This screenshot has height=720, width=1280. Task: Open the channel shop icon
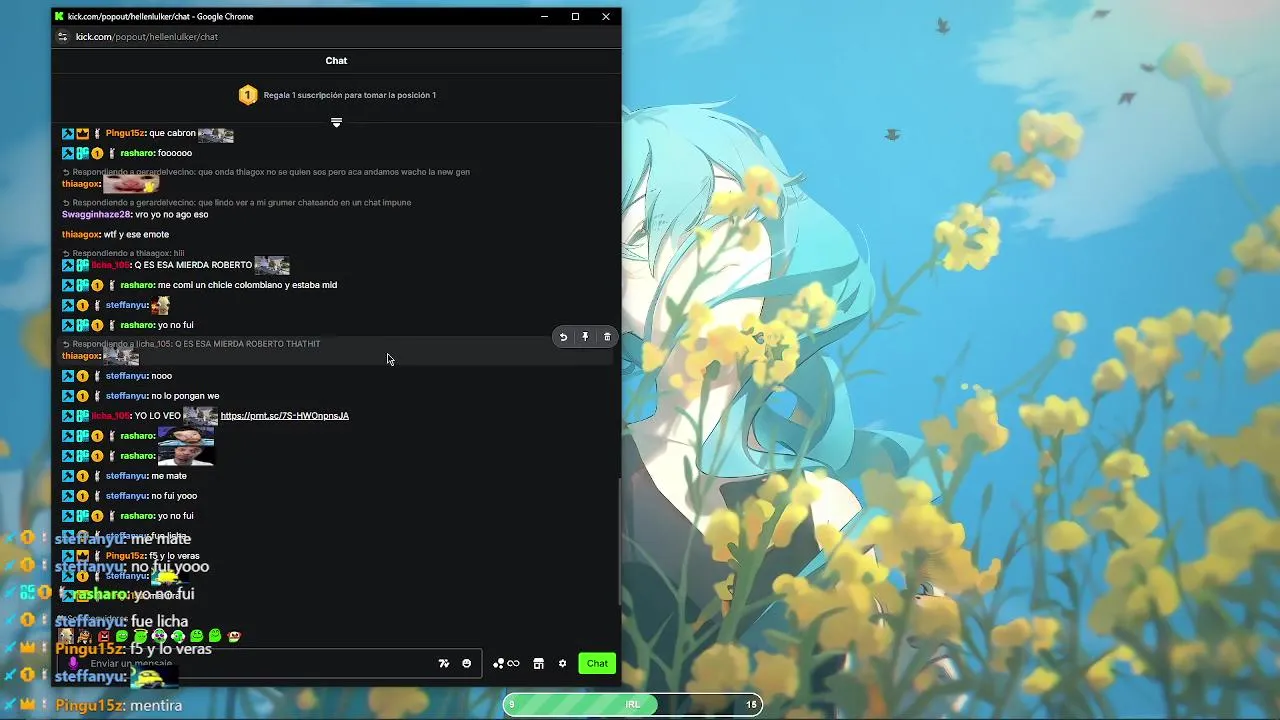(538, 664)
